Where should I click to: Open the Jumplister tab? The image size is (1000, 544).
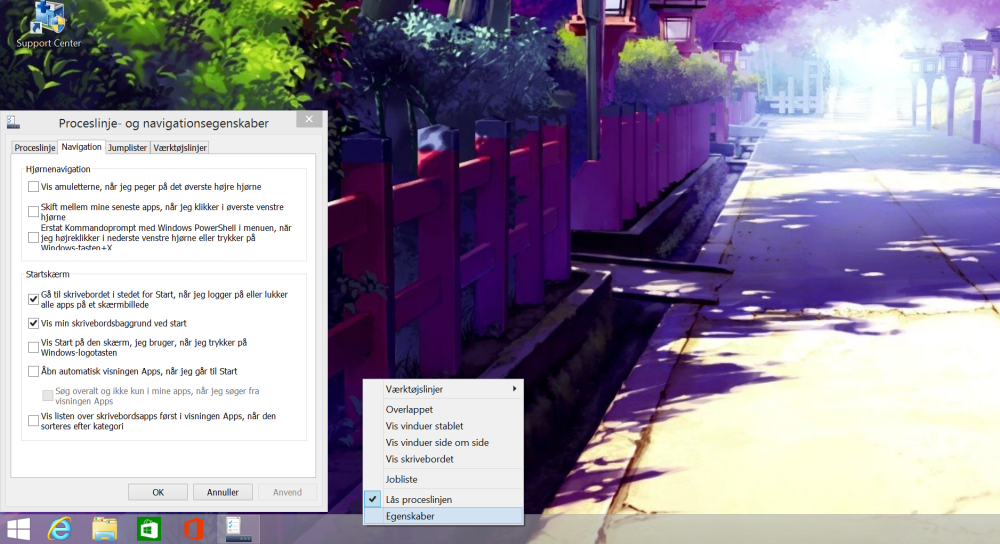tap(128, 147)
